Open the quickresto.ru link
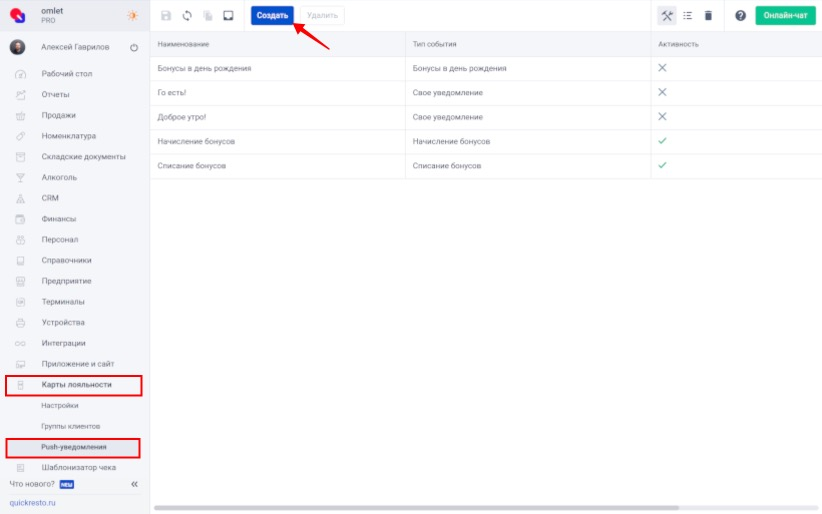The width and height of the screenshot is (822, 514). 33,503
